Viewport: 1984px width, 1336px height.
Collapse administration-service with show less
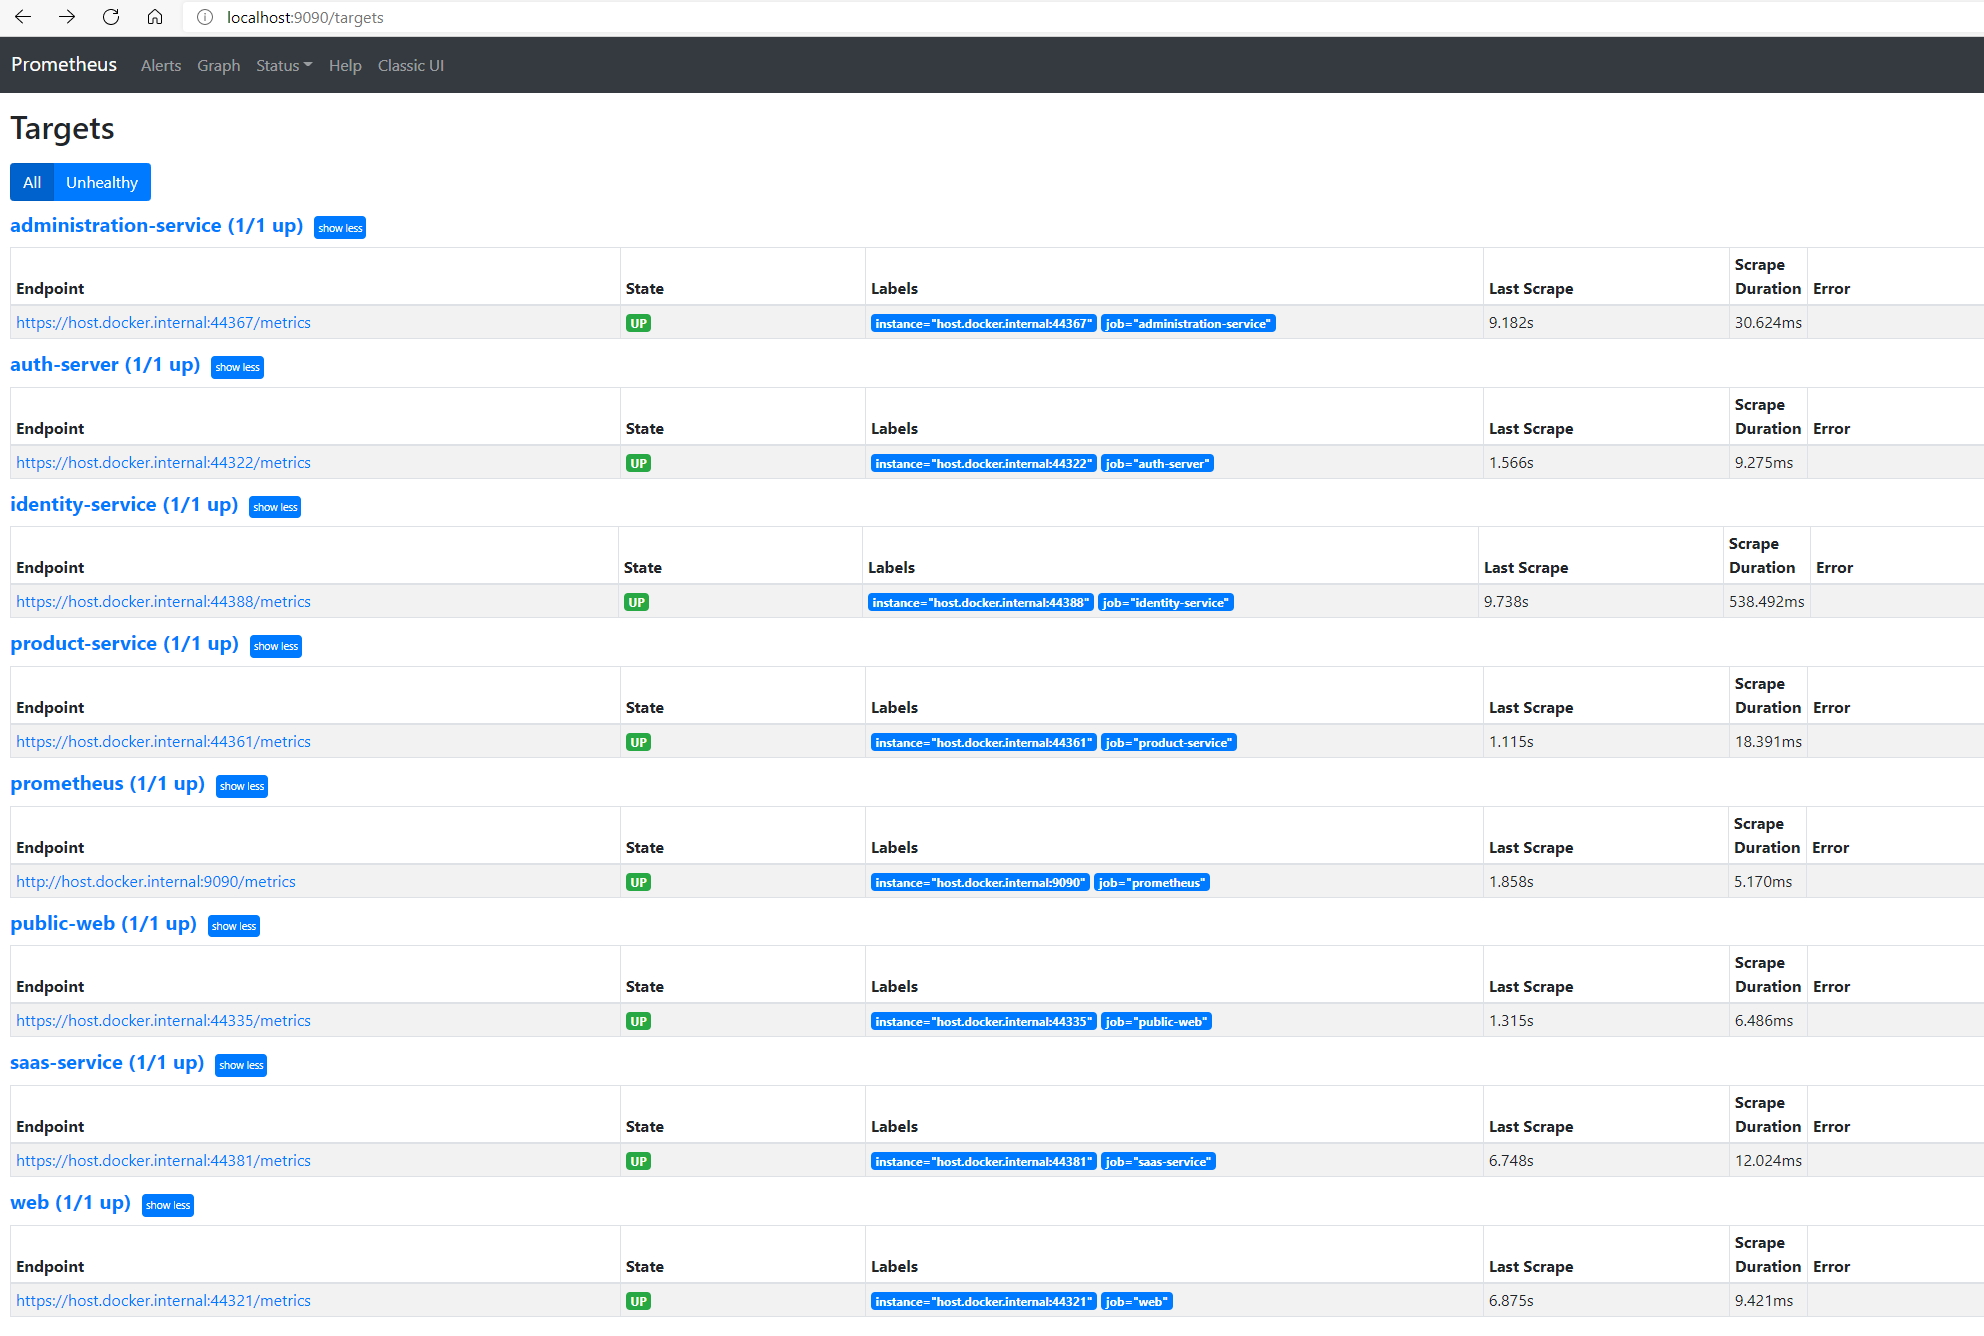pos(340,228)
